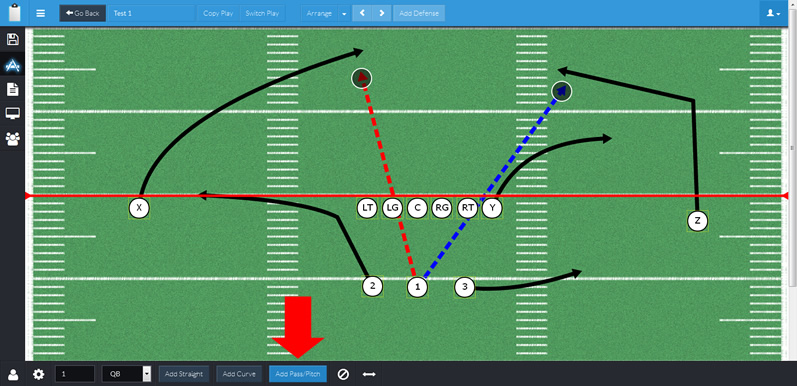Open the document page icon in sidebar
Image resolution: width=797 pixels, height=386 pixels.
coord(12,90)
